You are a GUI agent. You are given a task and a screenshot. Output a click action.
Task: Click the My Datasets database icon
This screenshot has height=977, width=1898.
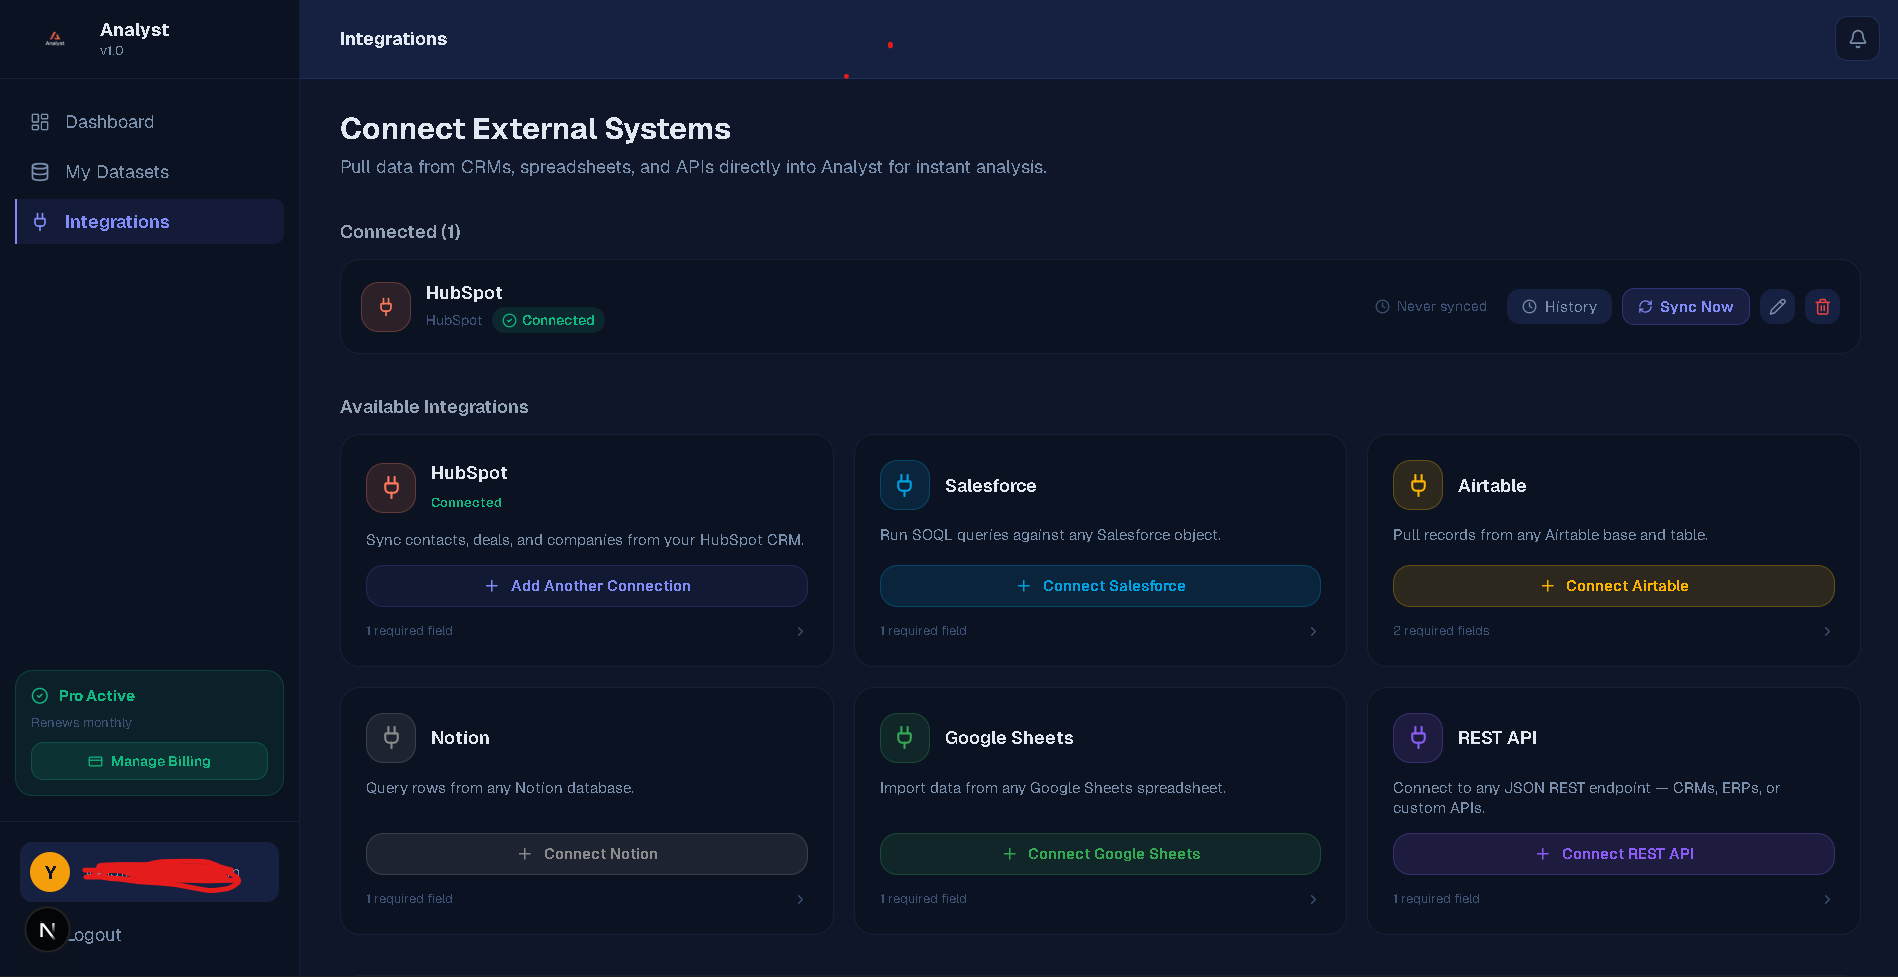point(40,172)
